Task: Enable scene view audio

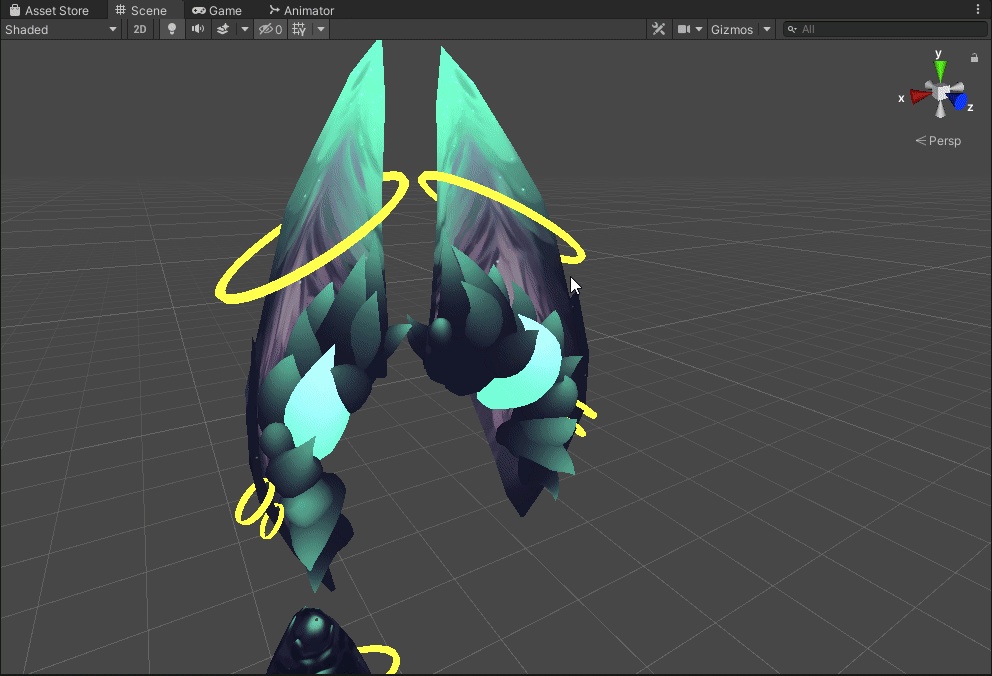Action: [x=197, y=29]
